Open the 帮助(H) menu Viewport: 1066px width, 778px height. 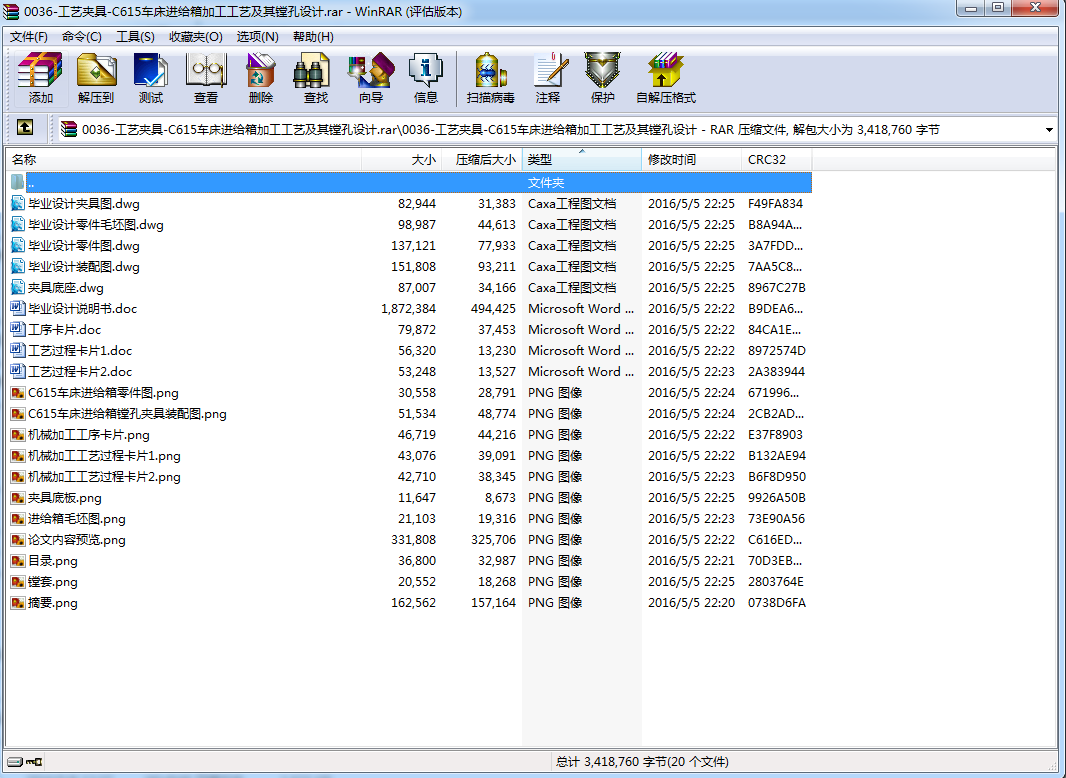313,37
